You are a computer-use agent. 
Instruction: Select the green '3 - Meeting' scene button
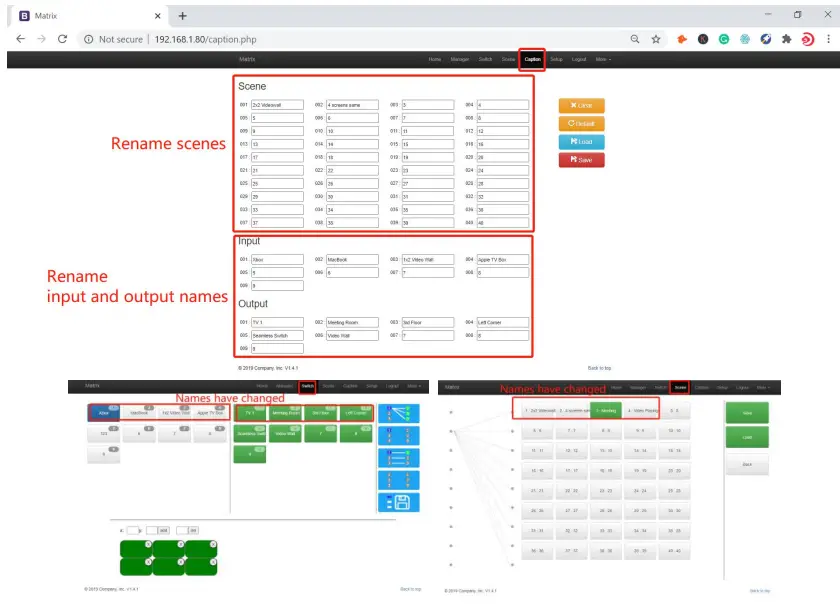605,411
